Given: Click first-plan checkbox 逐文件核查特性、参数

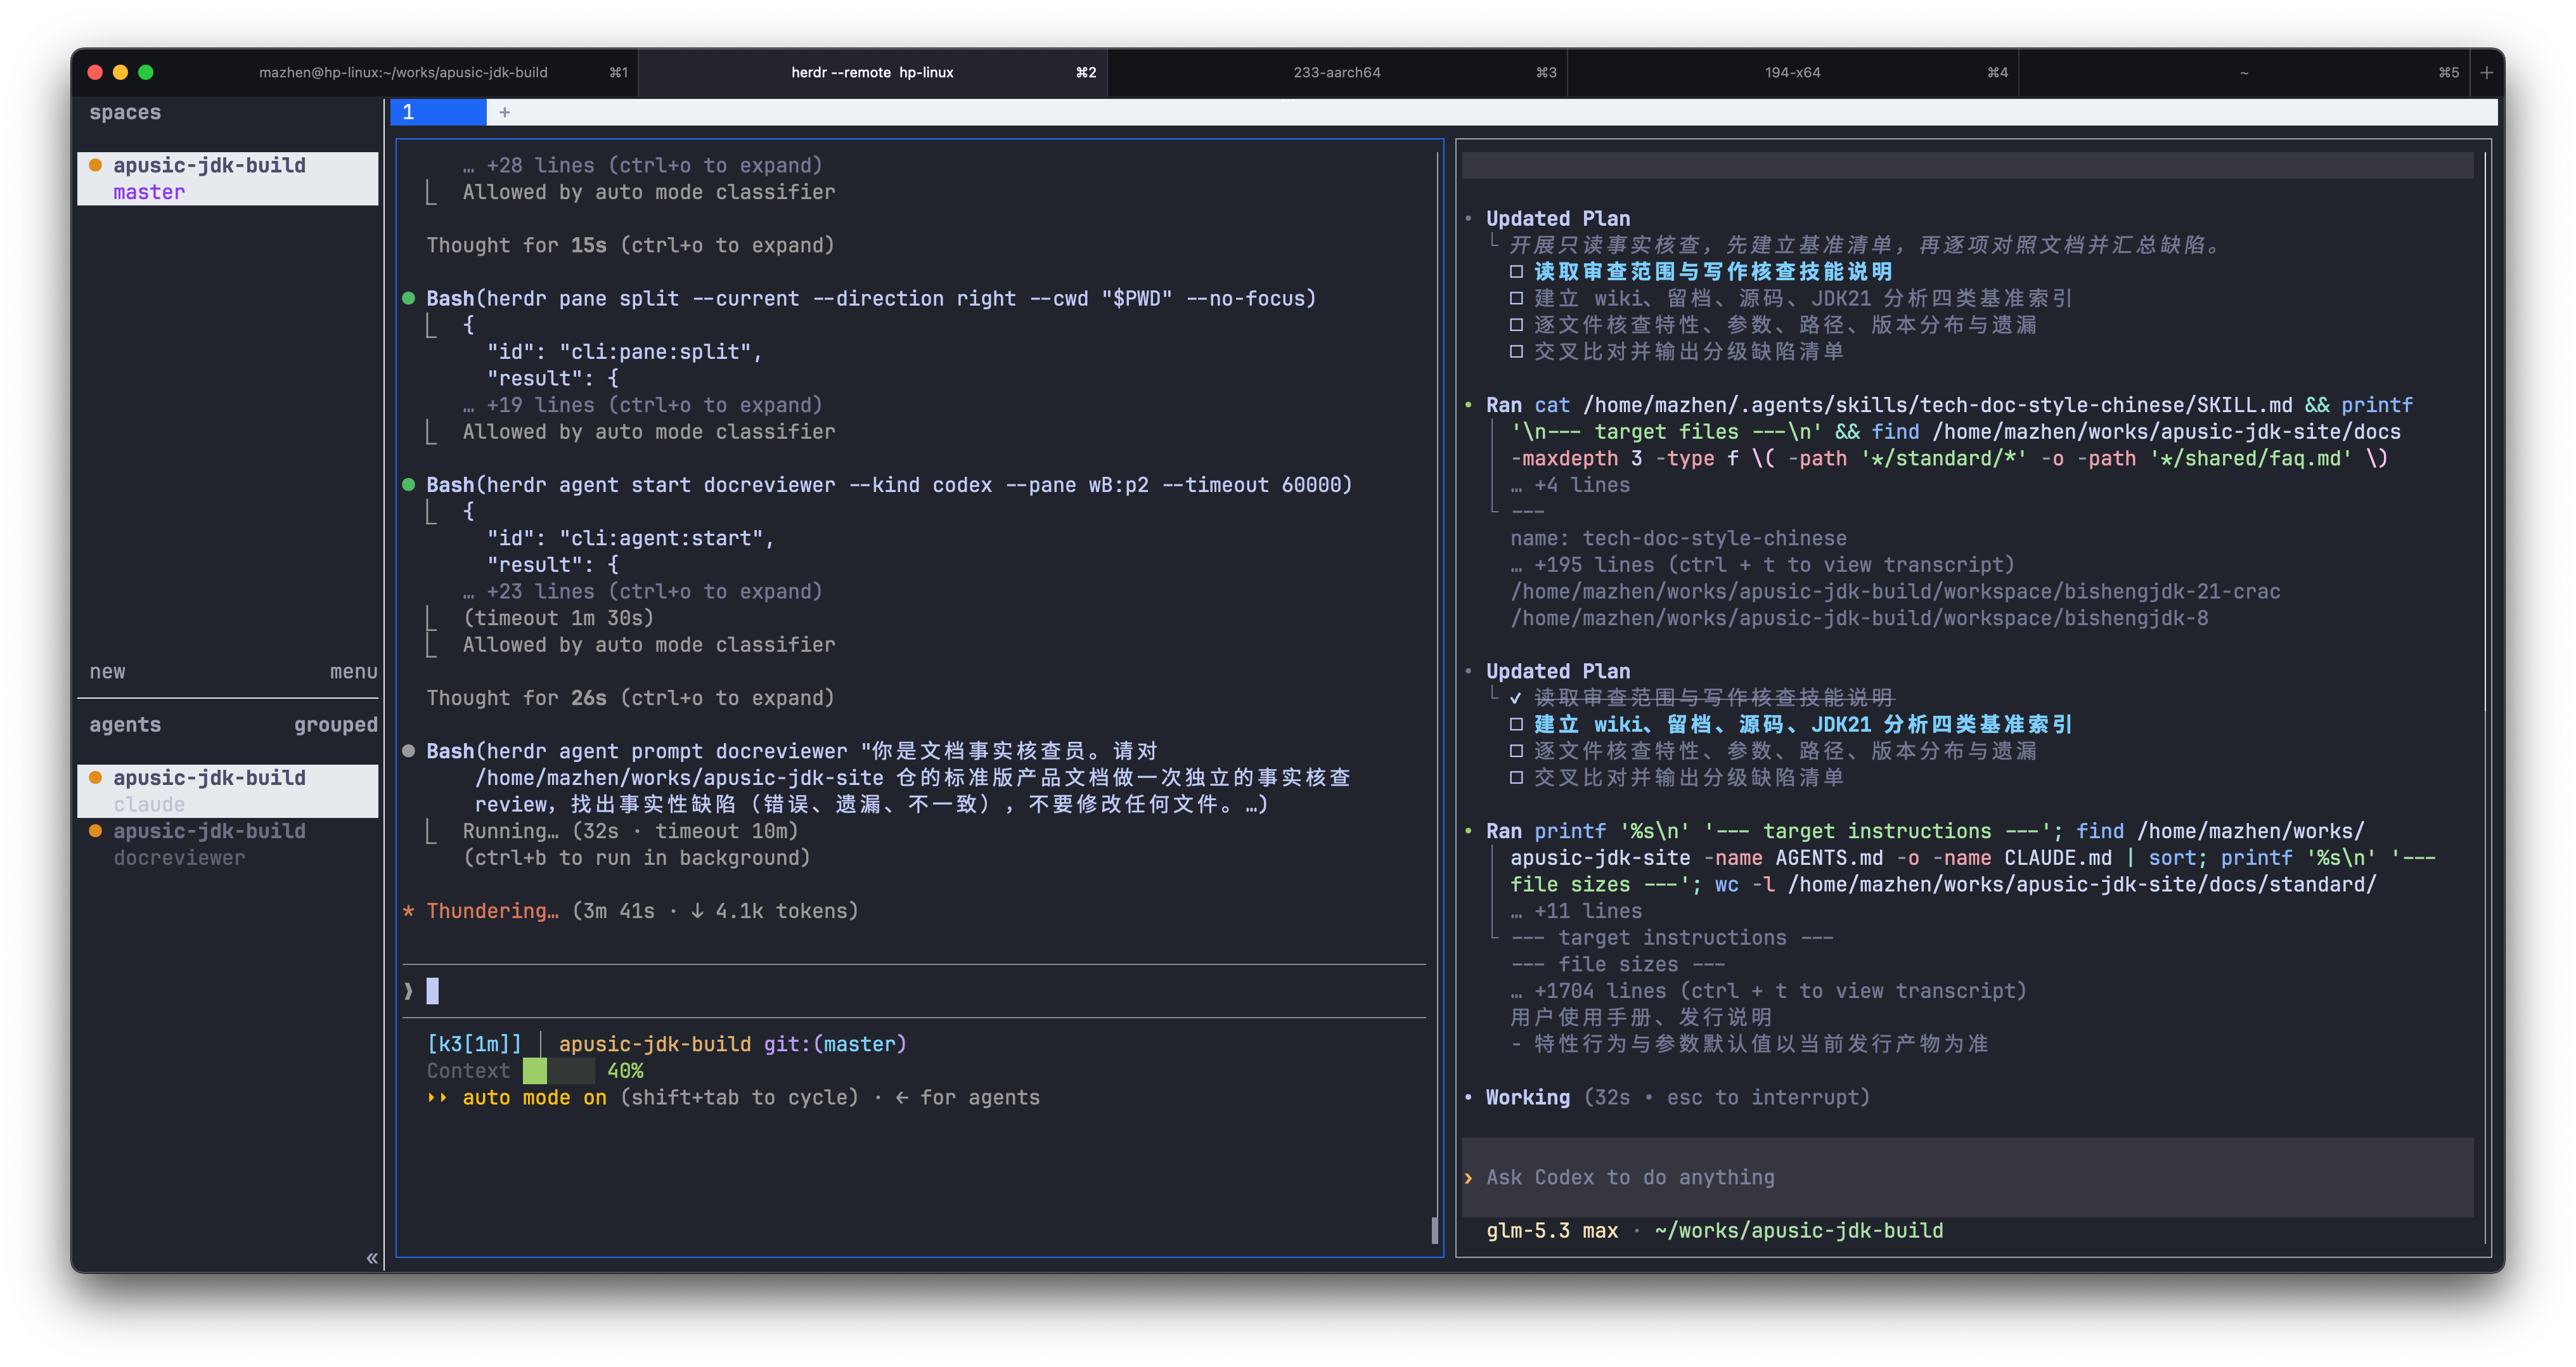Looking at the screenshot, I should pyautogui.click(x=1516, y=325).
